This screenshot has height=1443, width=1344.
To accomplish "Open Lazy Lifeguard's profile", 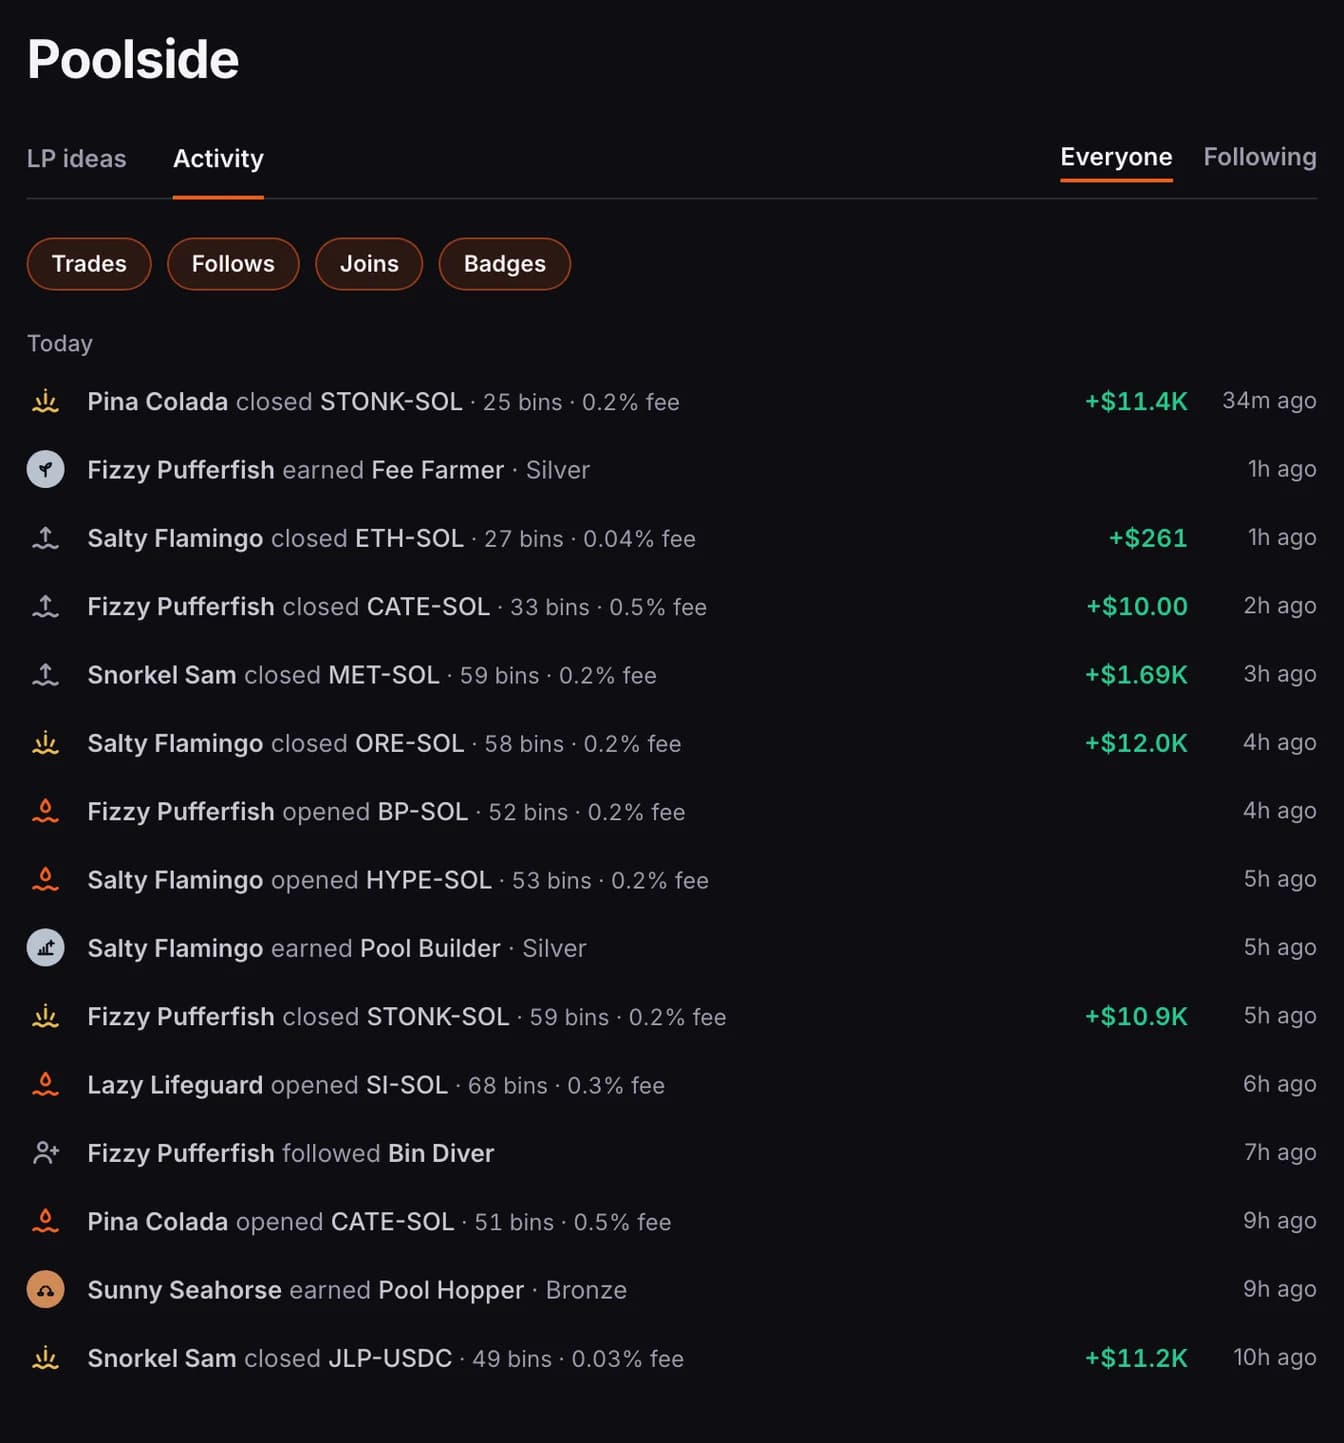I will click(175, 1085).
